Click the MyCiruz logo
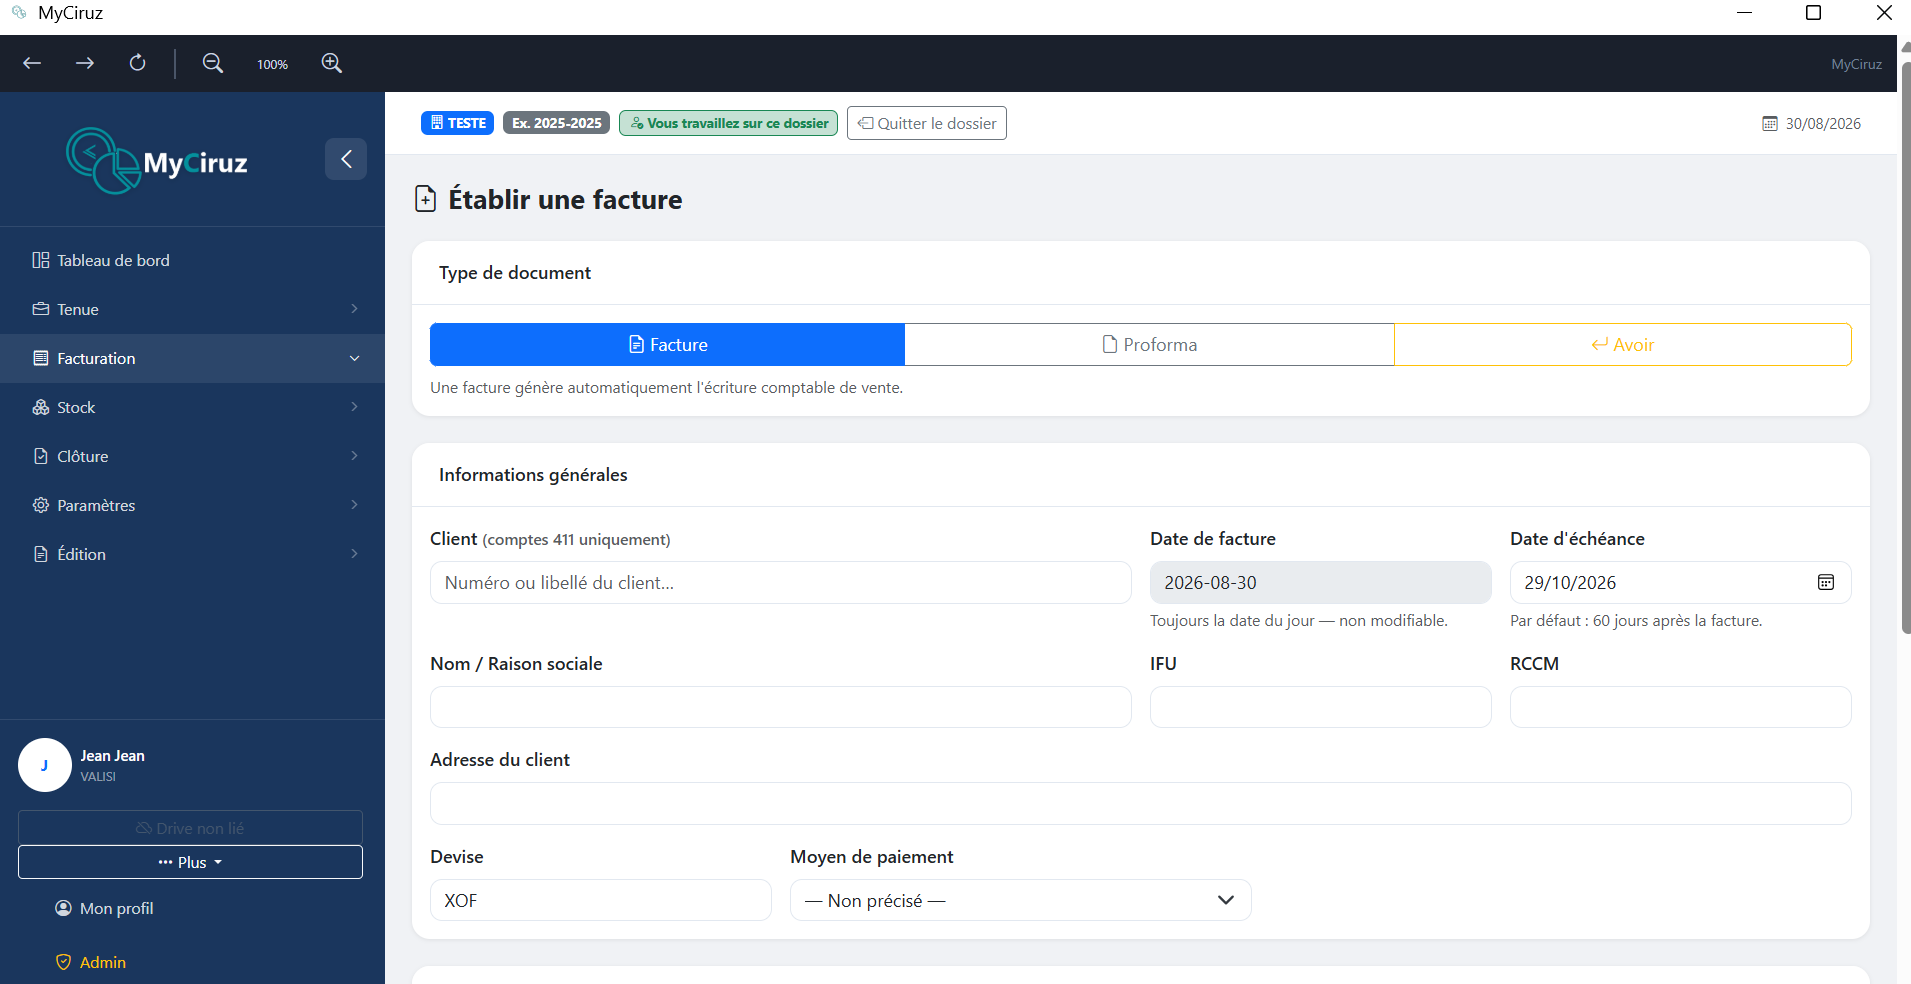Image resolution: width=1911 pixels, height=984 pixels. coord(157,161)
